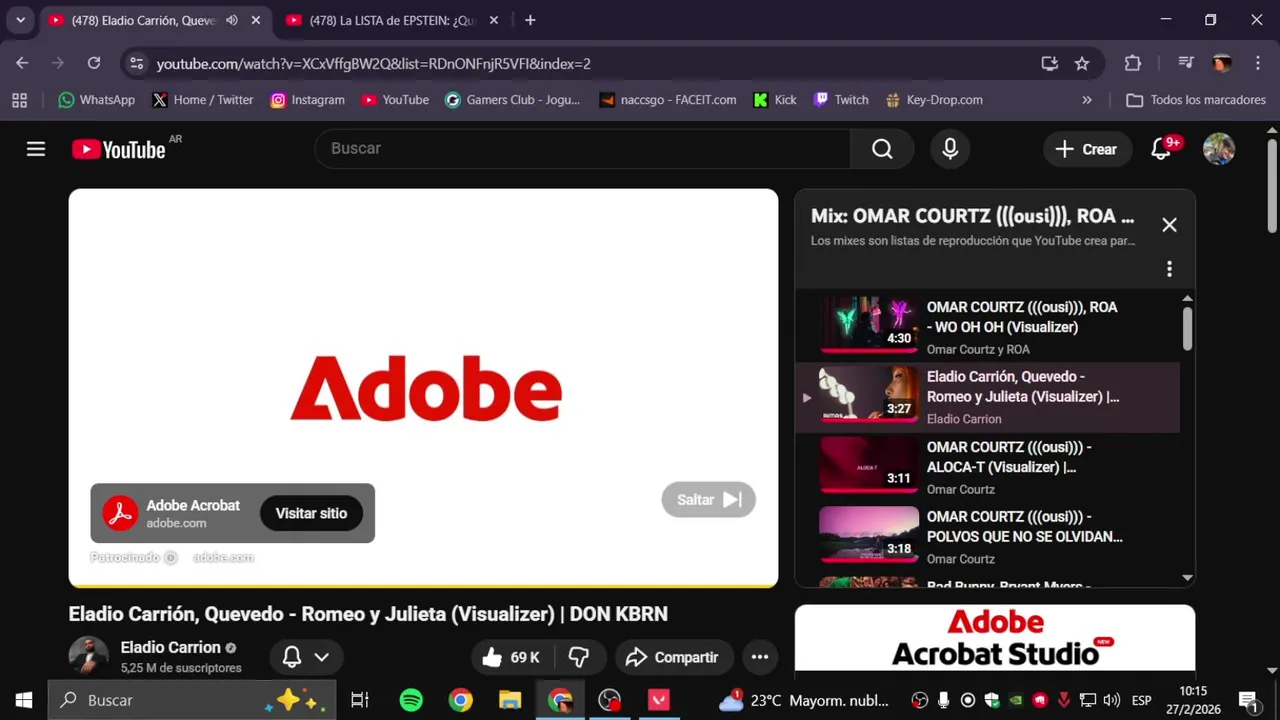Open the site information icon in address bar

pos(137,63)
